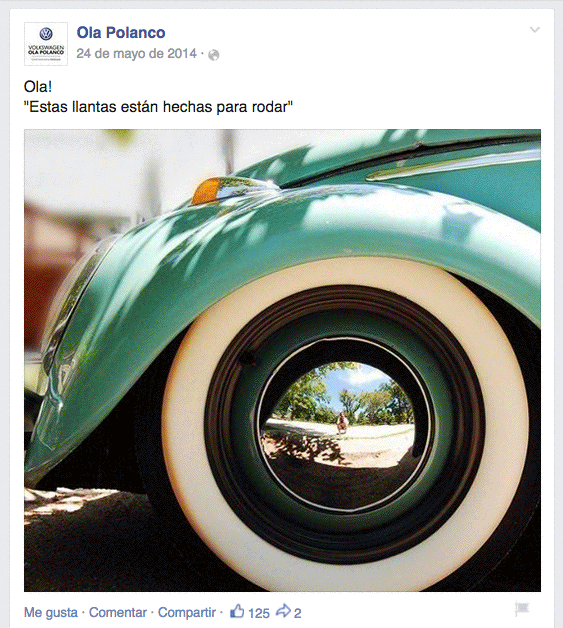
Task: Open the green Beetle fender photo
Action: [282, 360]
